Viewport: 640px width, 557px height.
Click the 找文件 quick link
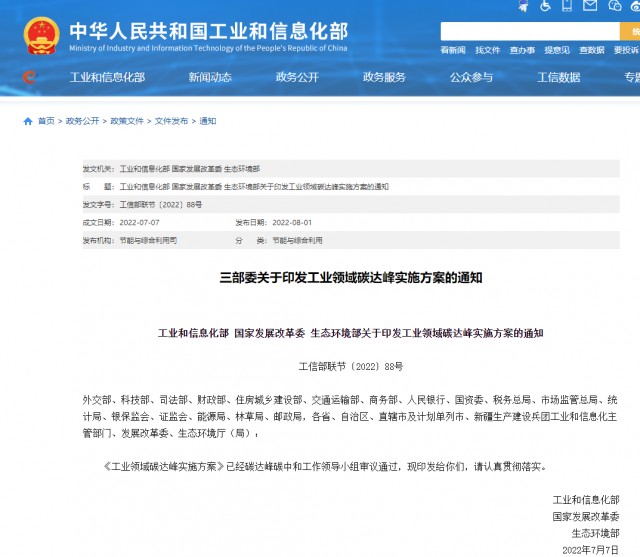487,50
